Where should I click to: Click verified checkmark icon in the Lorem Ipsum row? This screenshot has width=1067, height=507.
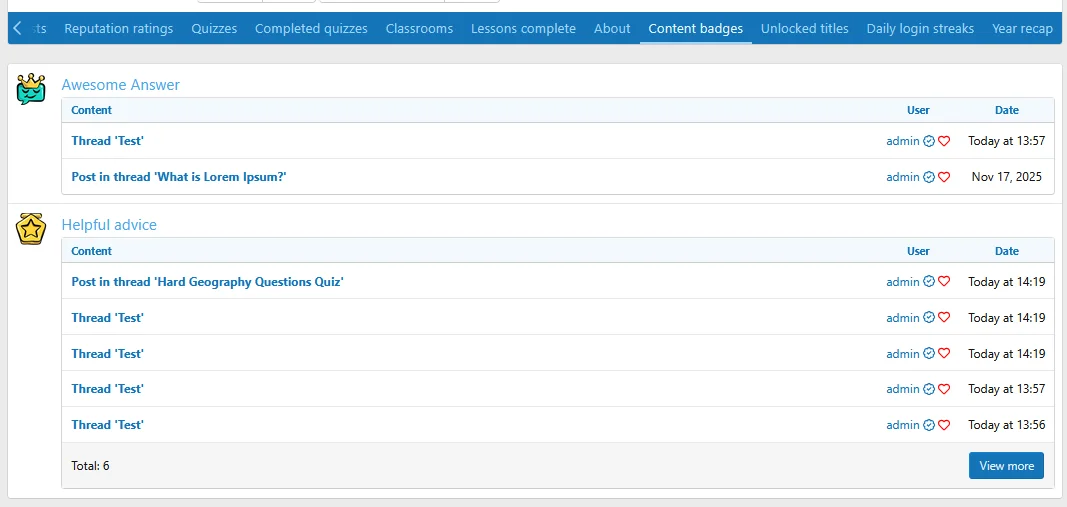929,177
